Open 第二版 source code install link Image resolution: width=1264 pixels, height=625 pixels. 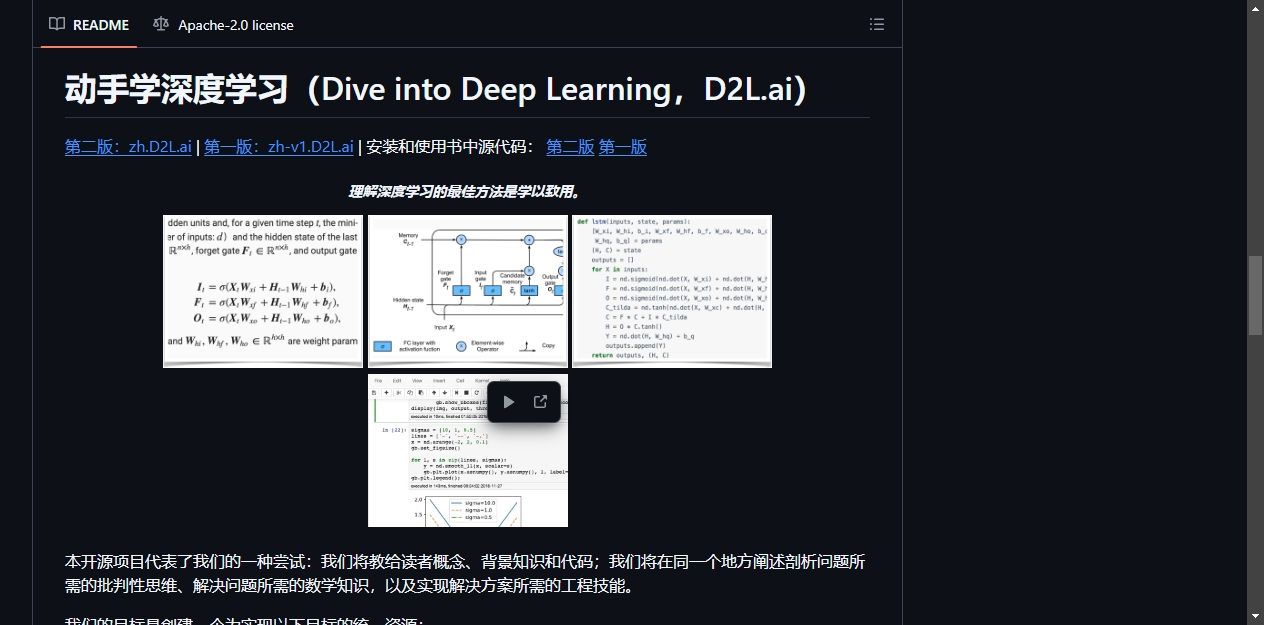[x=570, y=147]
